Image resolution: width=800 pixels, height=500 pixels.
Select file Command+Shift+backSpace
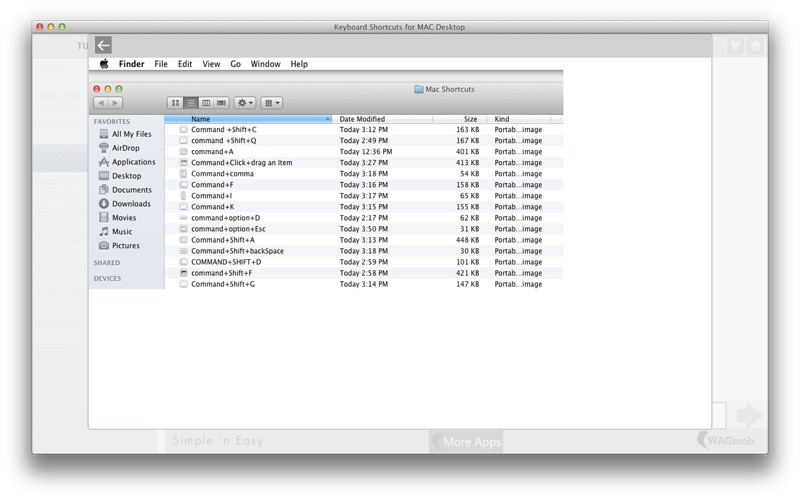coord(364,251)
